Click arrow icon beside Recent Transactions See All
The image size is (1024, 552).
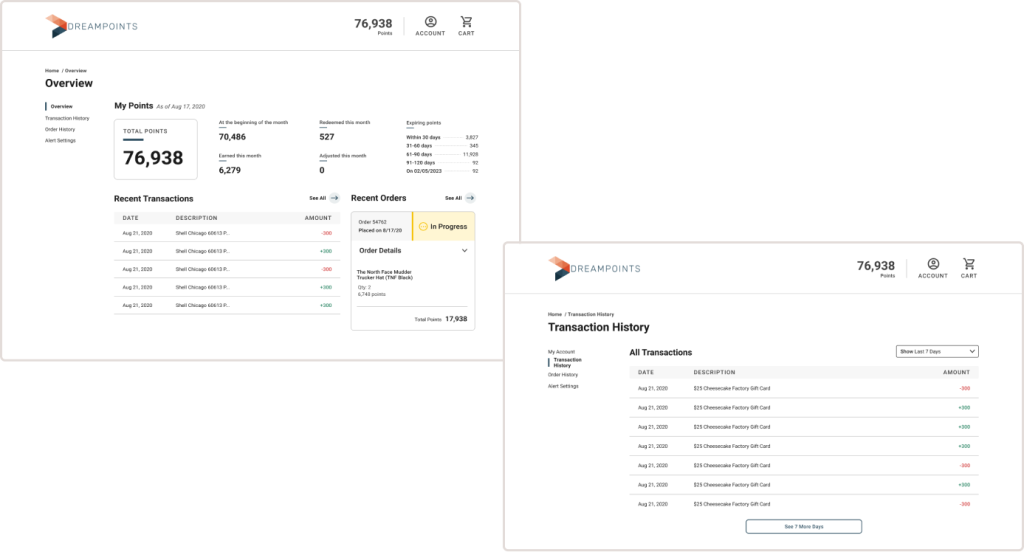[334, 198]
